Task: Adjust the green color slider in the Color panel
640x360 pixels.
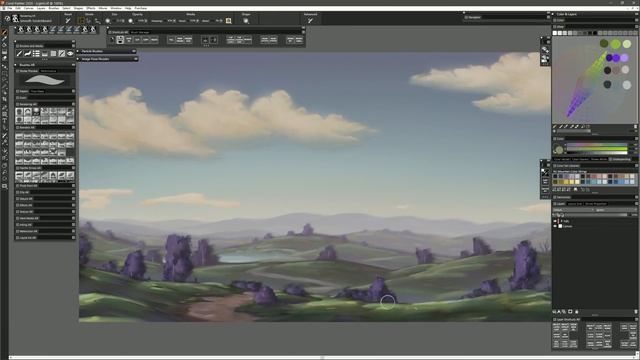Action: click(x=598, y=149)
